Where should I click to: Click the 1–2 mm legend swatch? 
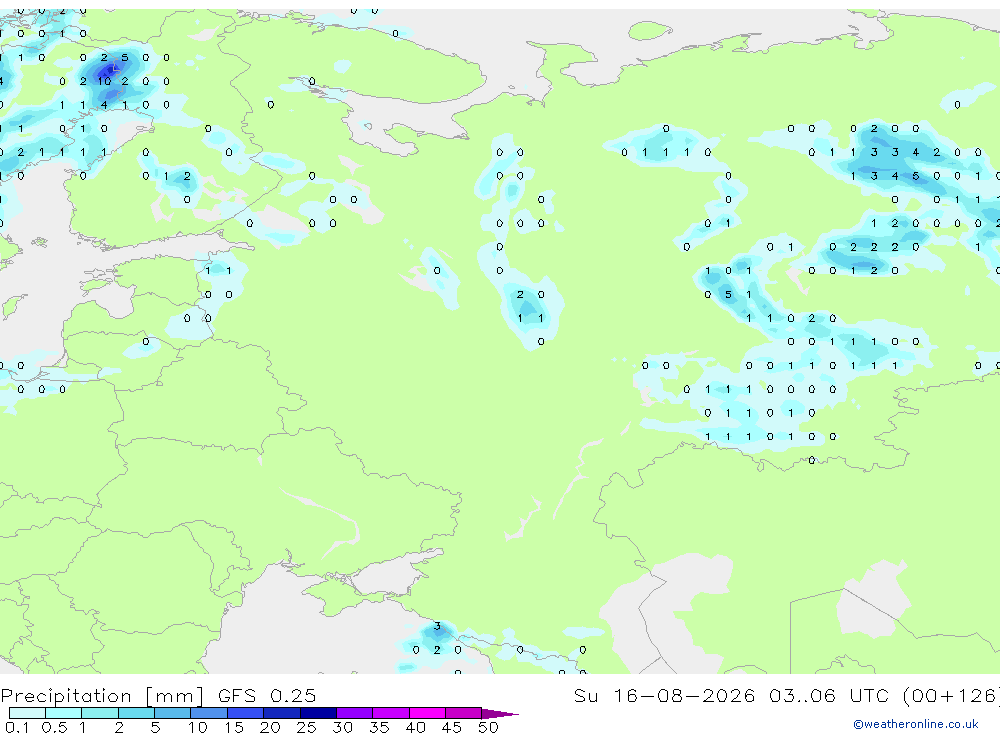pos(100,713)
